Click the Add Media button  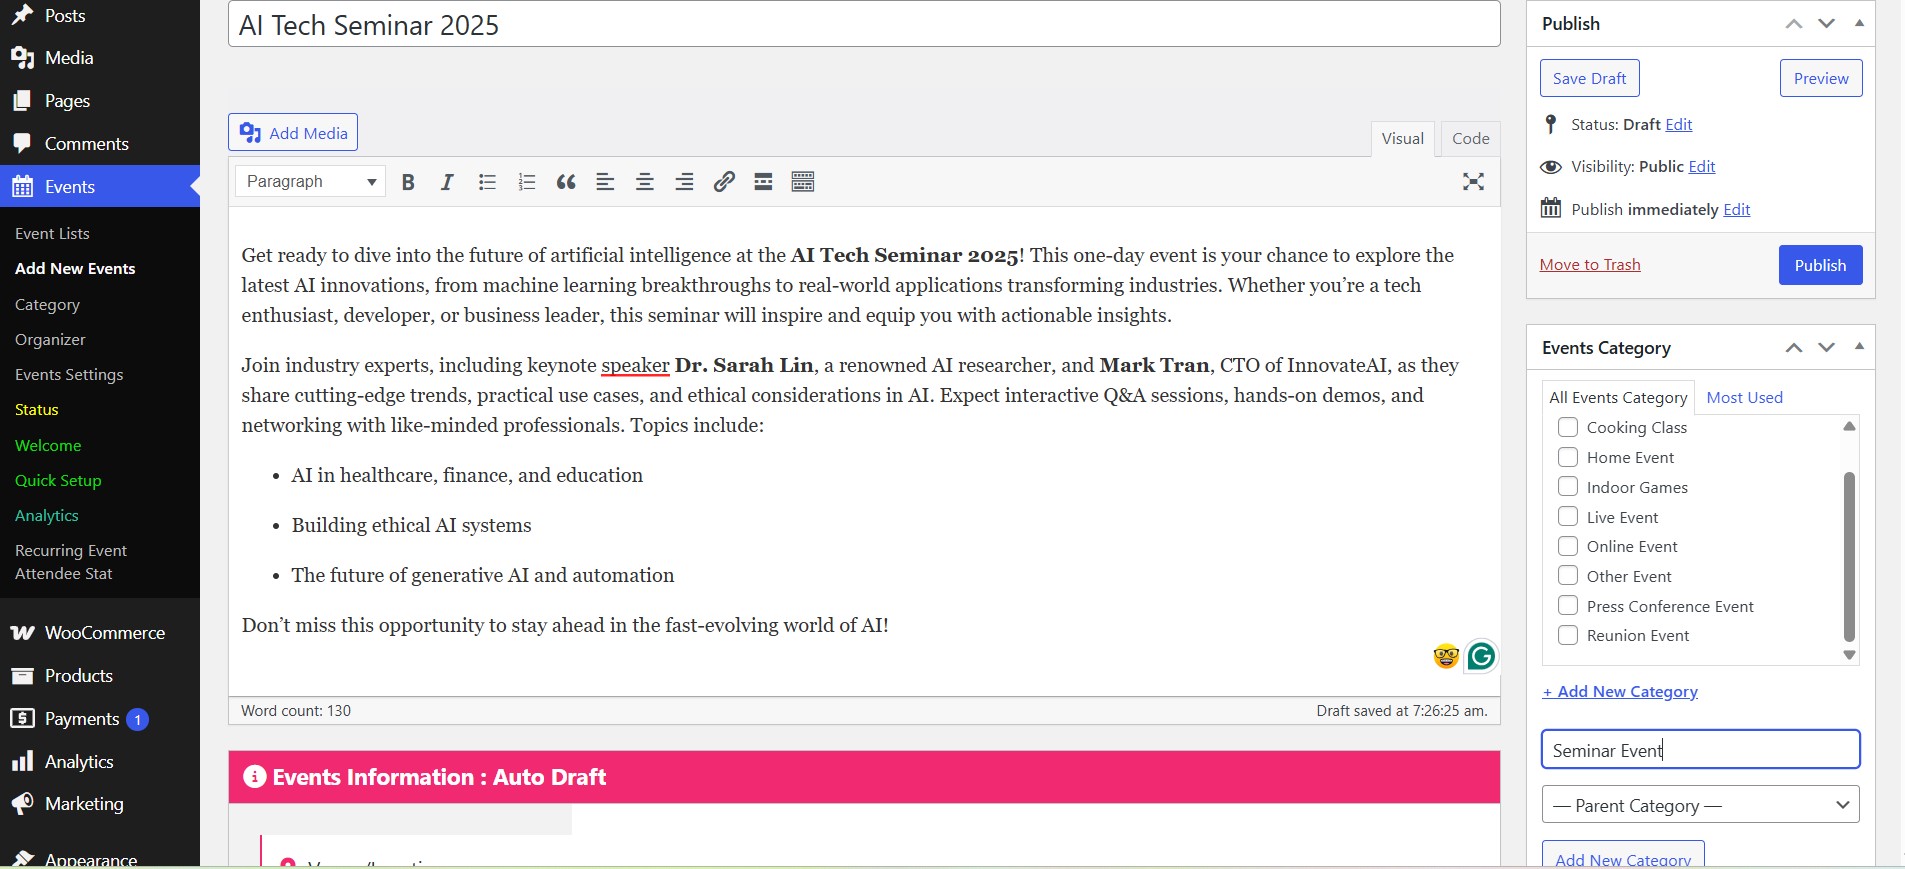coord(293,133)
